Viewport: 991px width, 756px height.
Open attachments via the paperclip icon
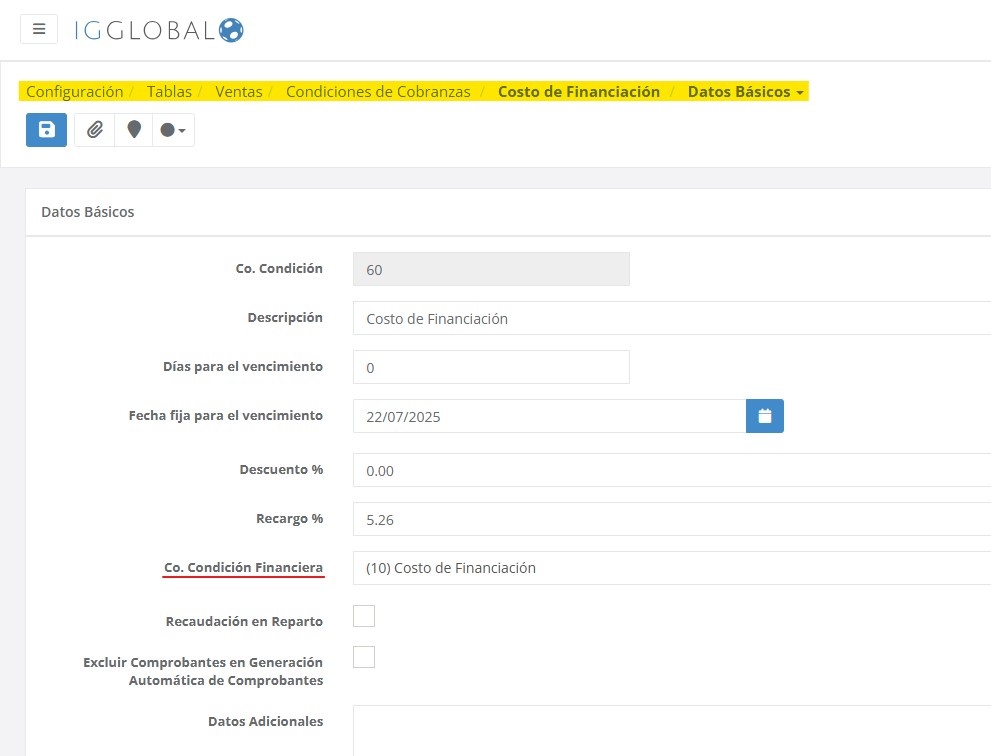[95, 130]
